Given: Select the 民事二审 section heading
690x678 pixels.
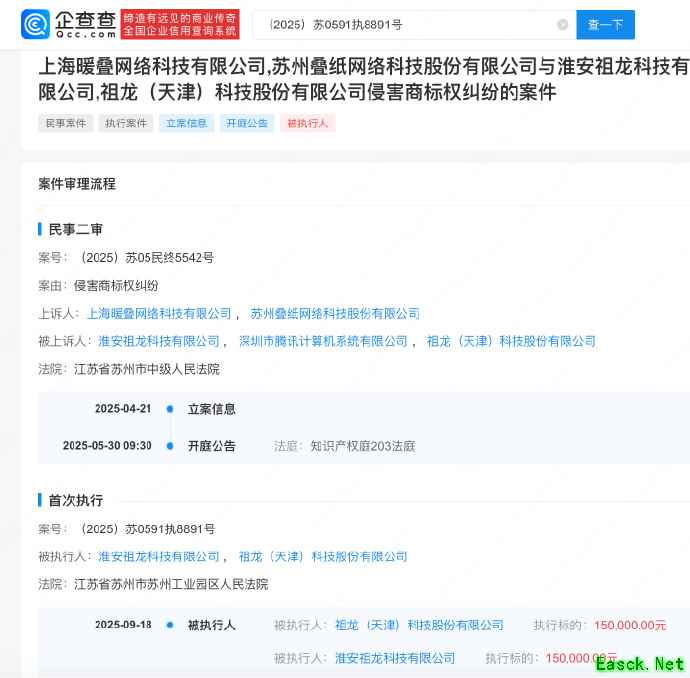Looking at the screenshot, I should click(76, 229).
